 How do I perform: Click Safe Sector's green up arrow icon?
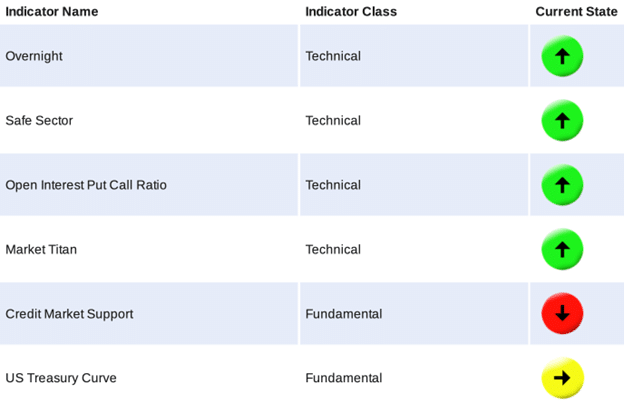coord(562,120)
